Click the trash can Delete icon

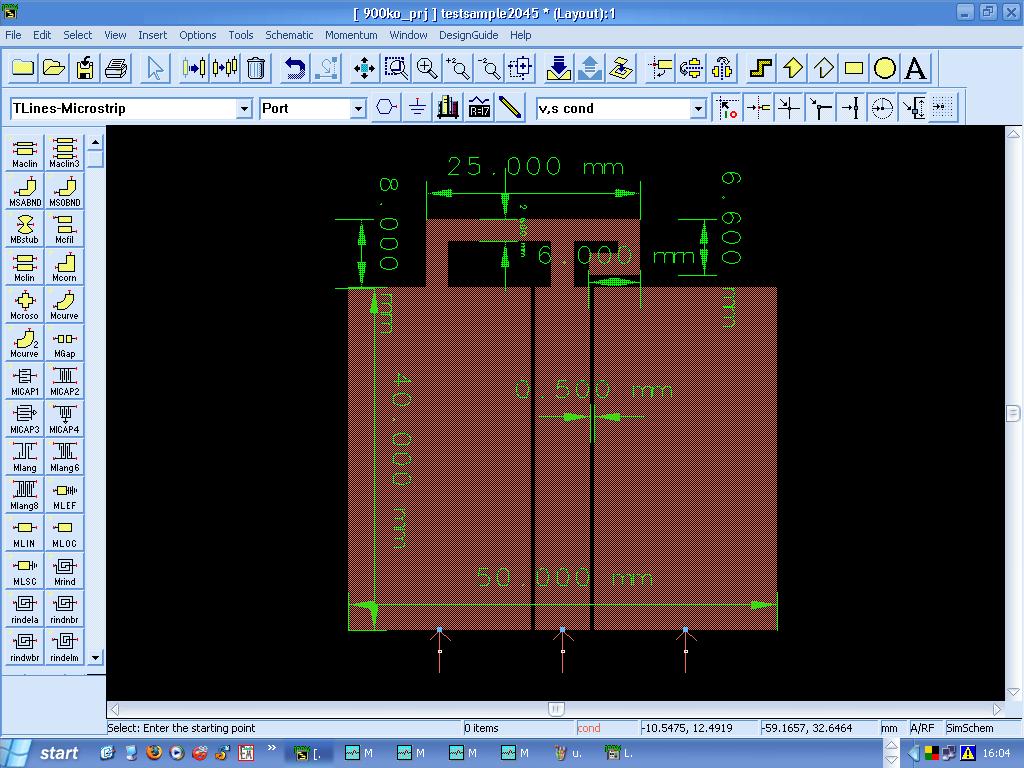click(256, 68)
